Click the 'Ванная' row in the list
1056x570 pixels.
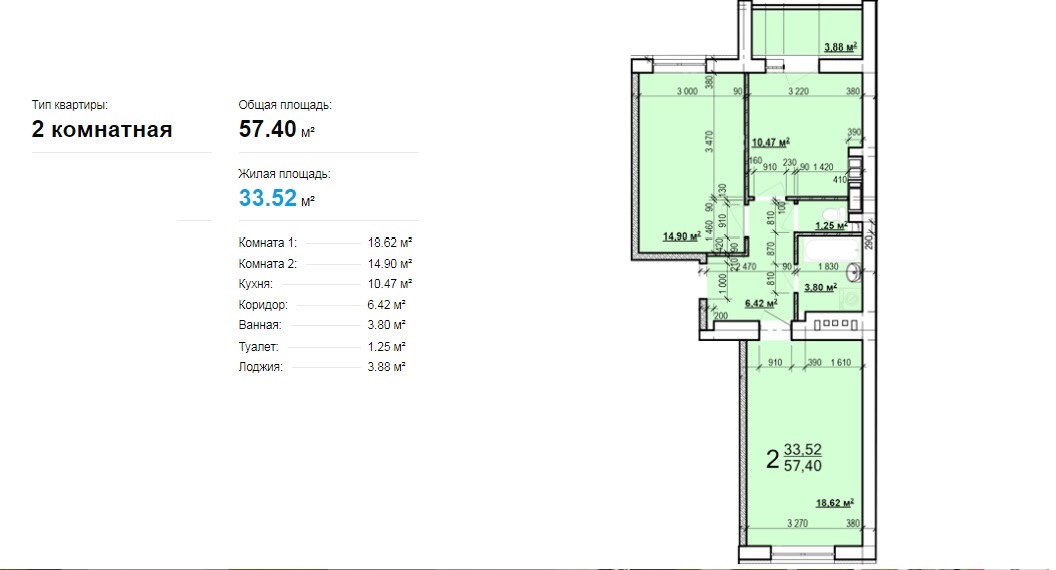point(325,325)
